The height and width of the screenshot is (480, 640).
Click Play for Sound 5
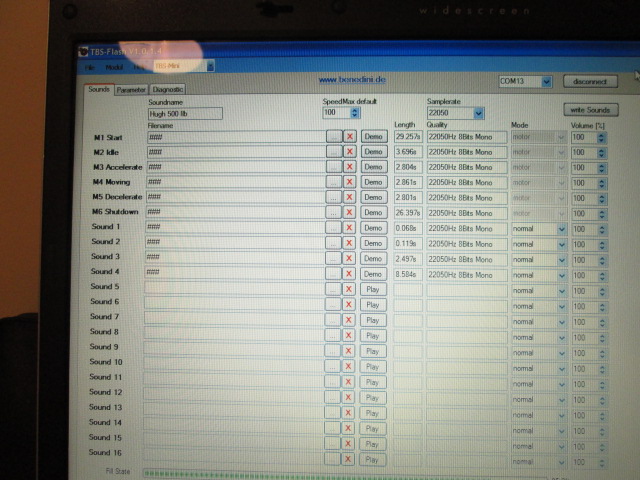pos(373,289)
